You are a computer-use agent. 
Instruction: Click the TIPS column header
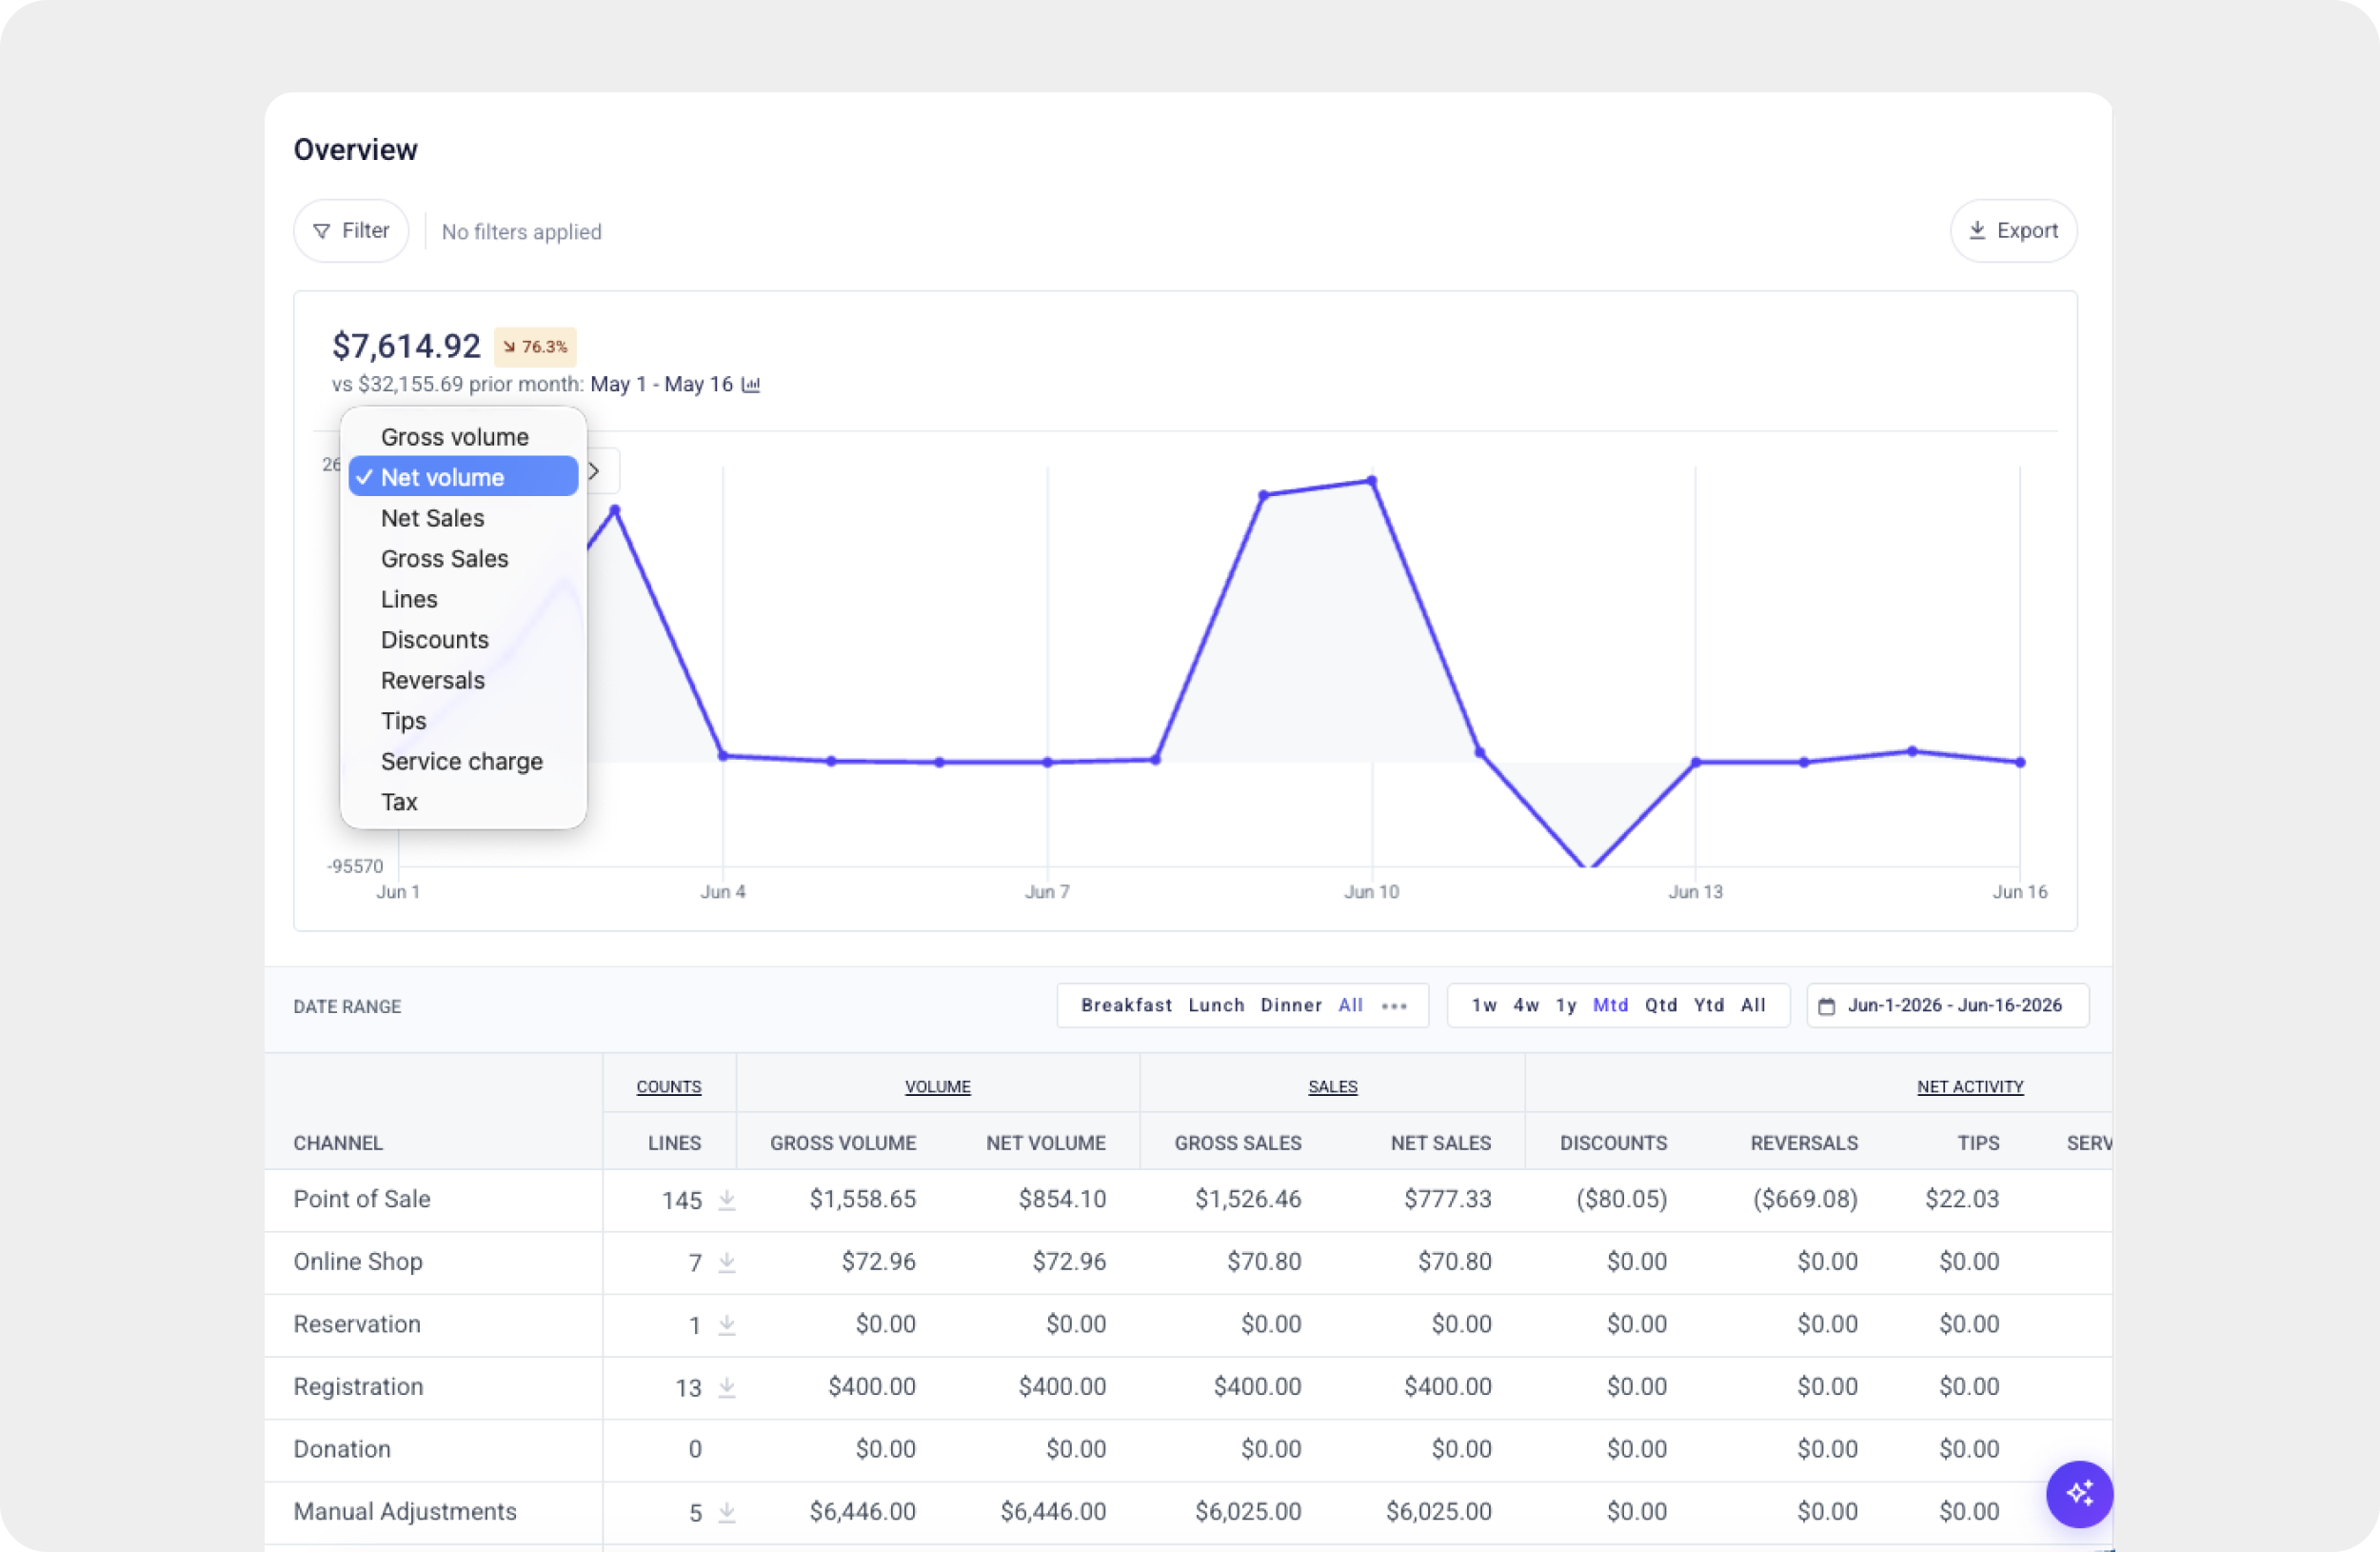1979,1143
